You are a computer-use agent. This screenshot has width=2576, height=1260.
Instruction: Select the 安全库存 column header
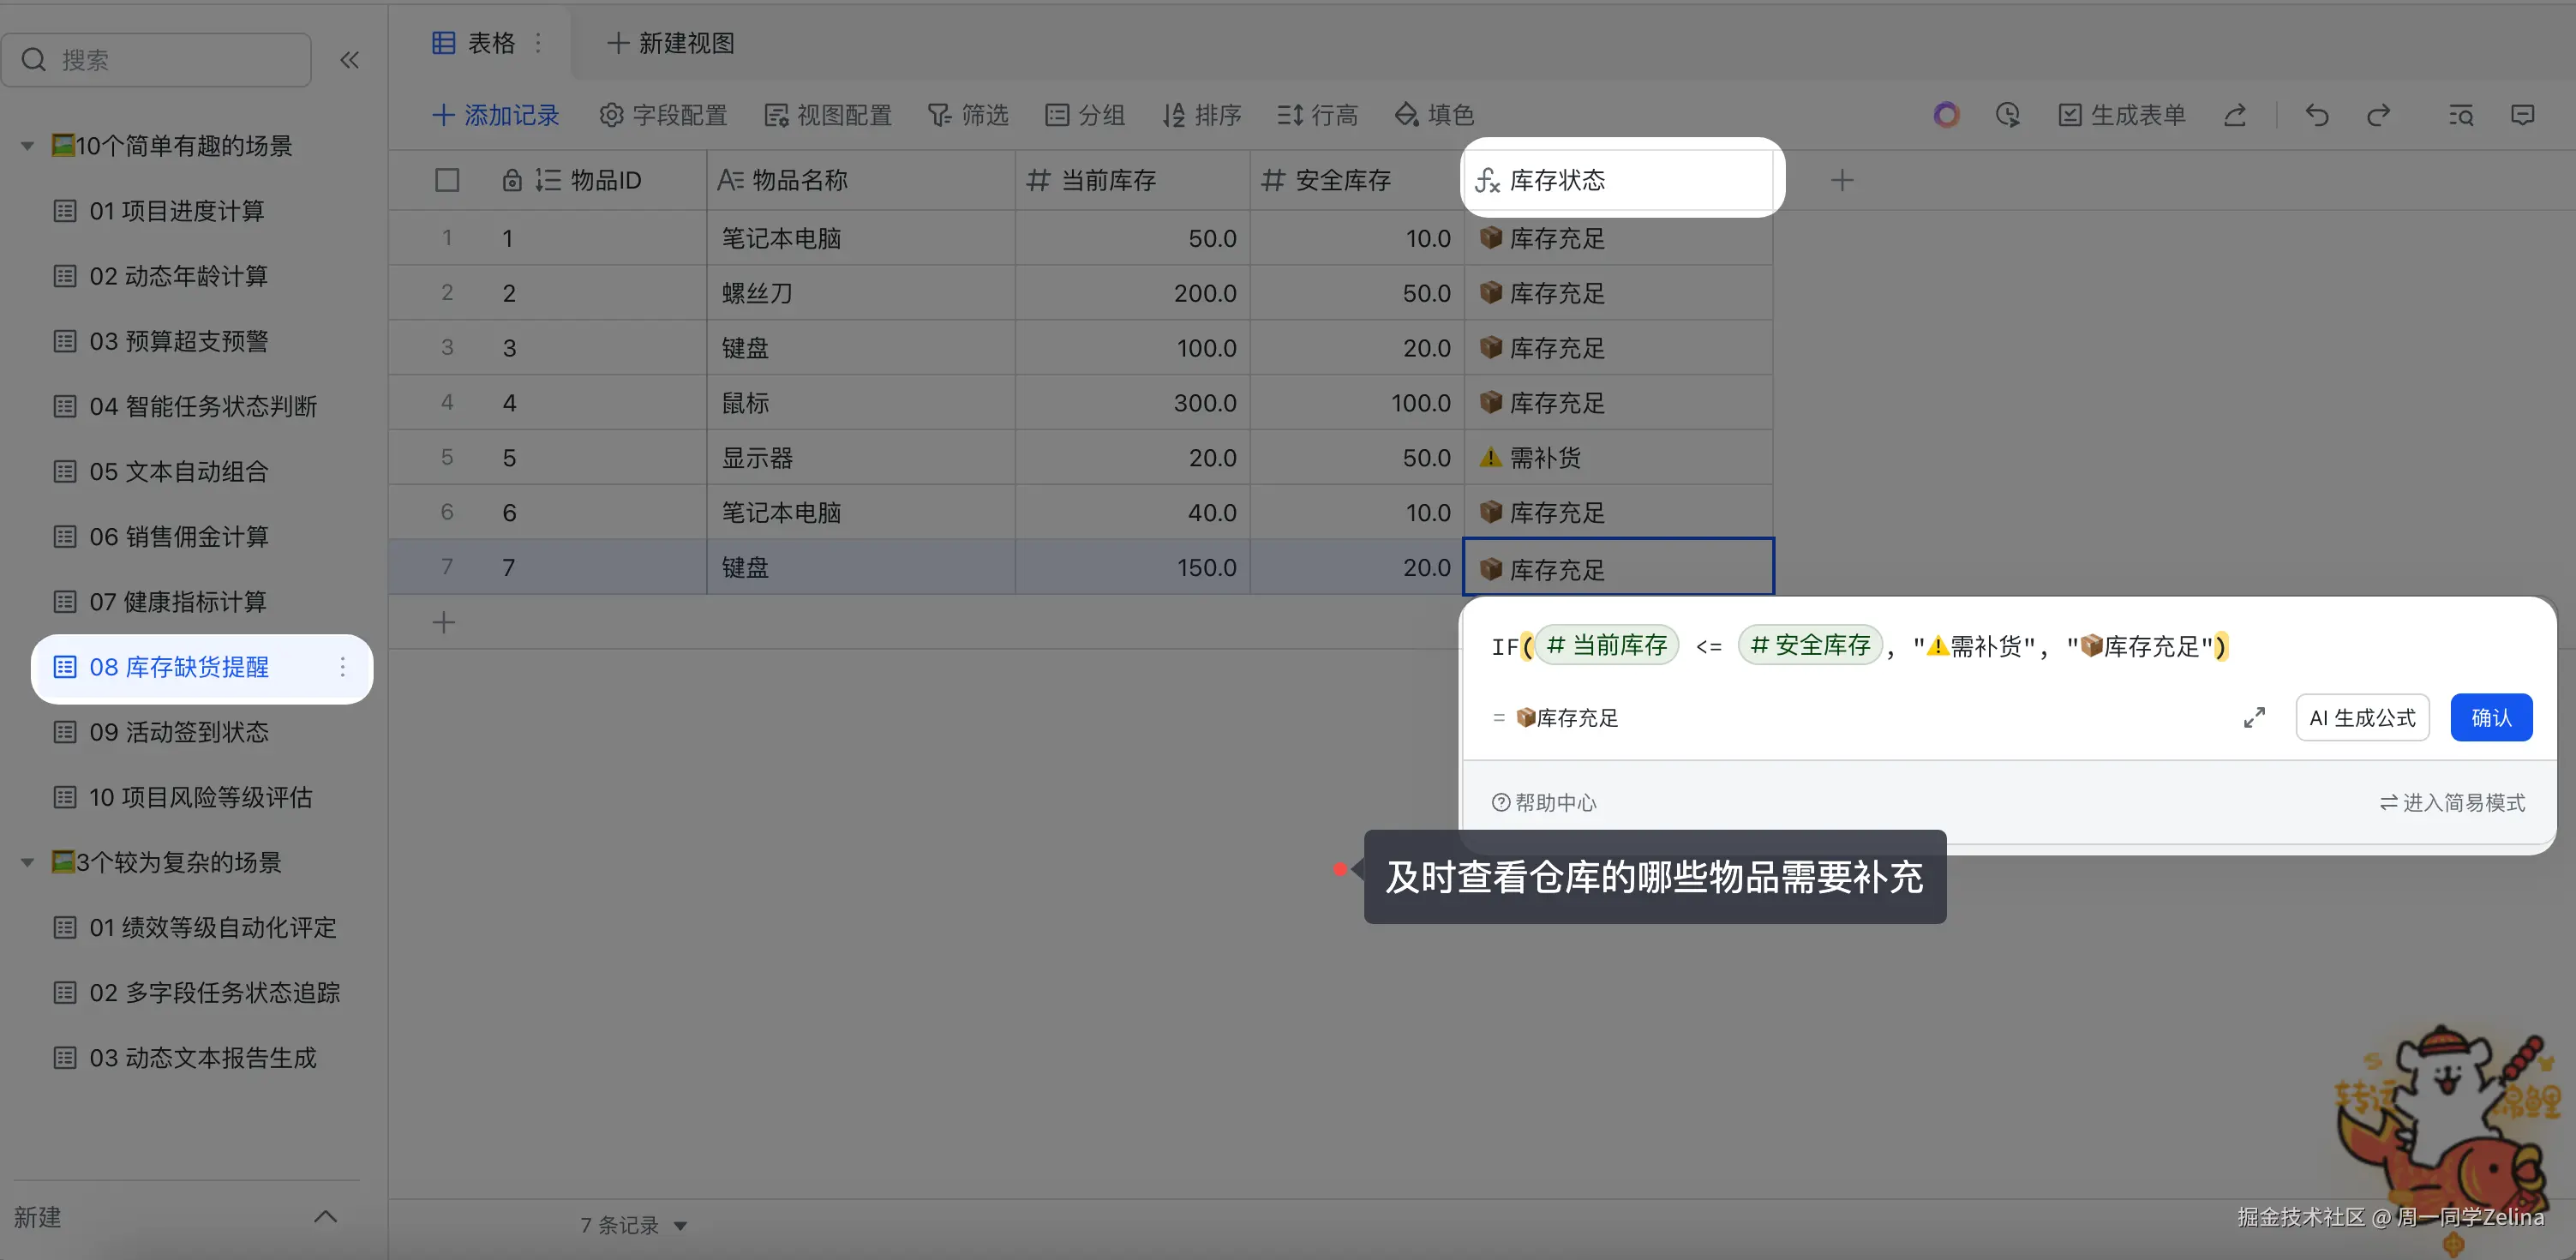point(1357,180)
